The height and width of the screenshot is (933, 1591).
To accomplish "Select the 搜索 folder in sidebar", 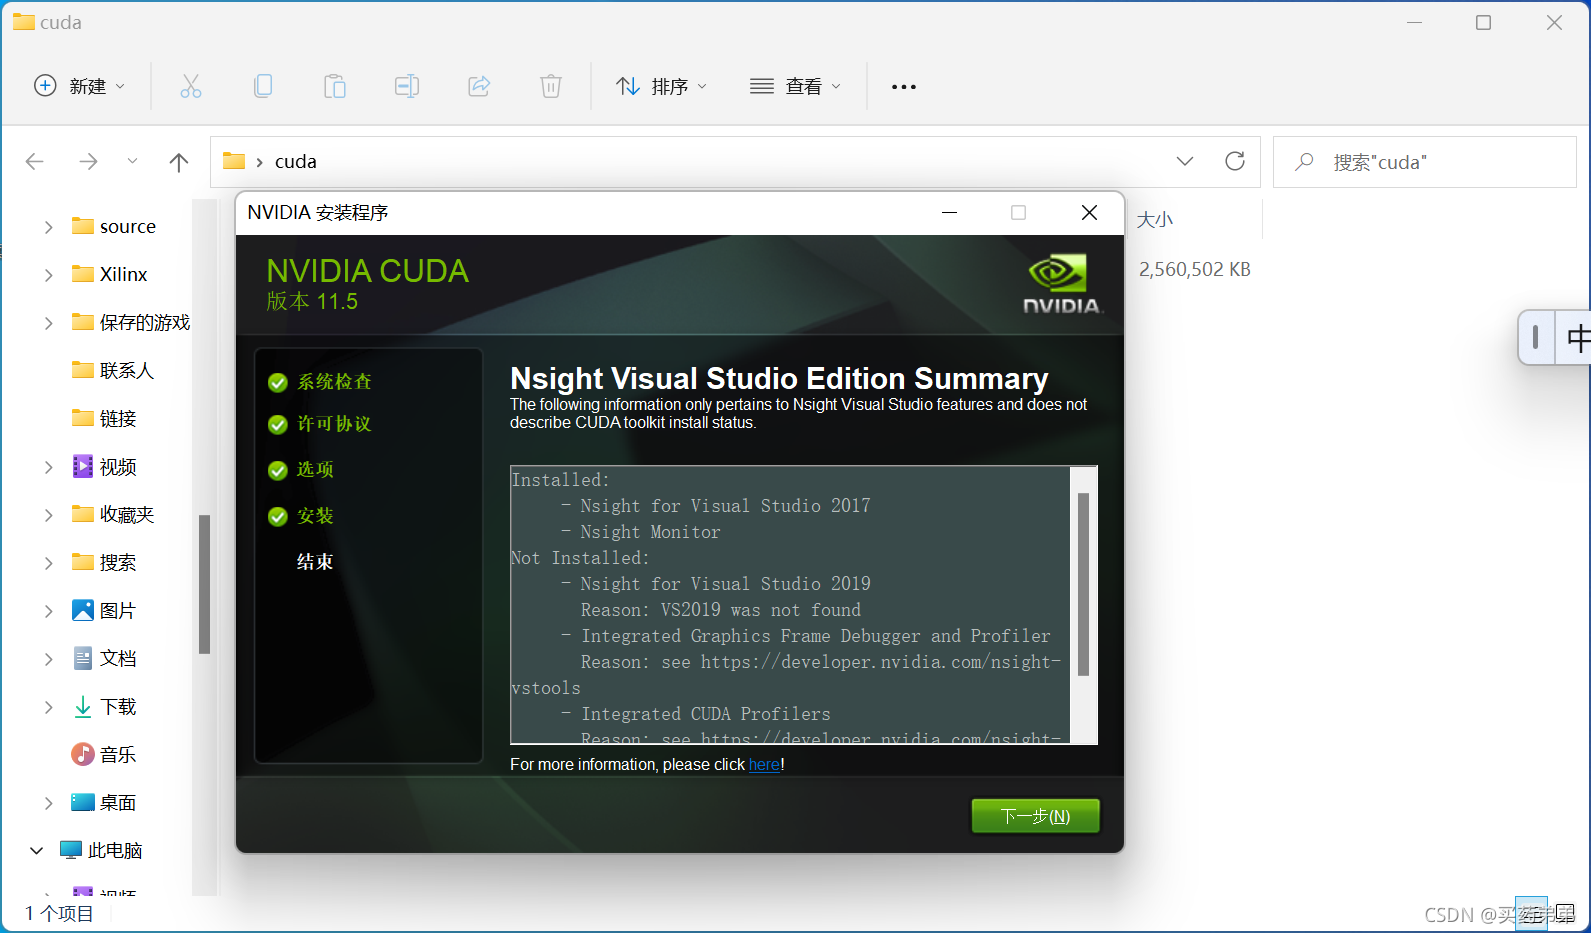I will (104, 563).
